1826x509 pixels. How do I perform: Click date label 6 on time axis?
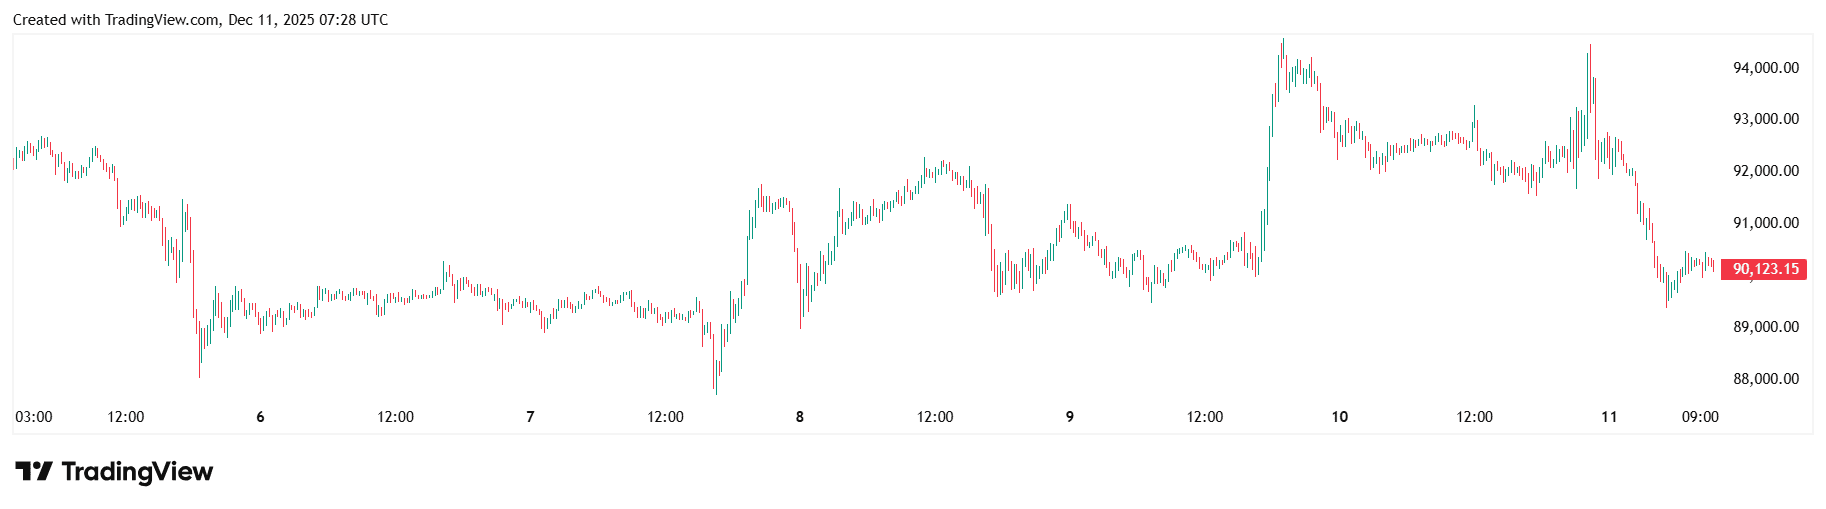click(x=261, y=417)
